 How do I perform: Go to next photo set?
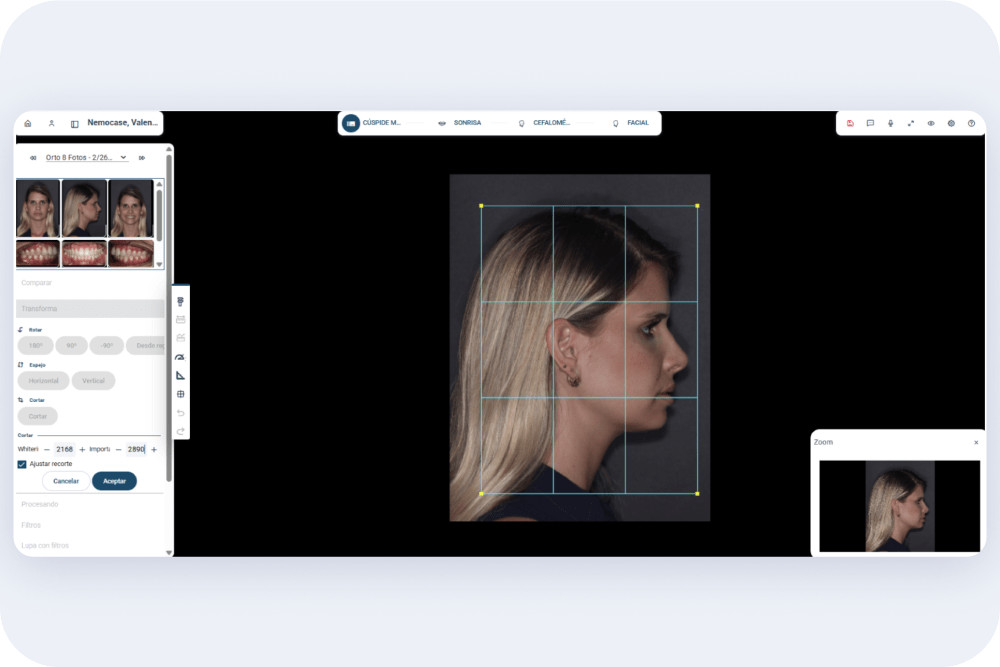click(x=142, y=158)
